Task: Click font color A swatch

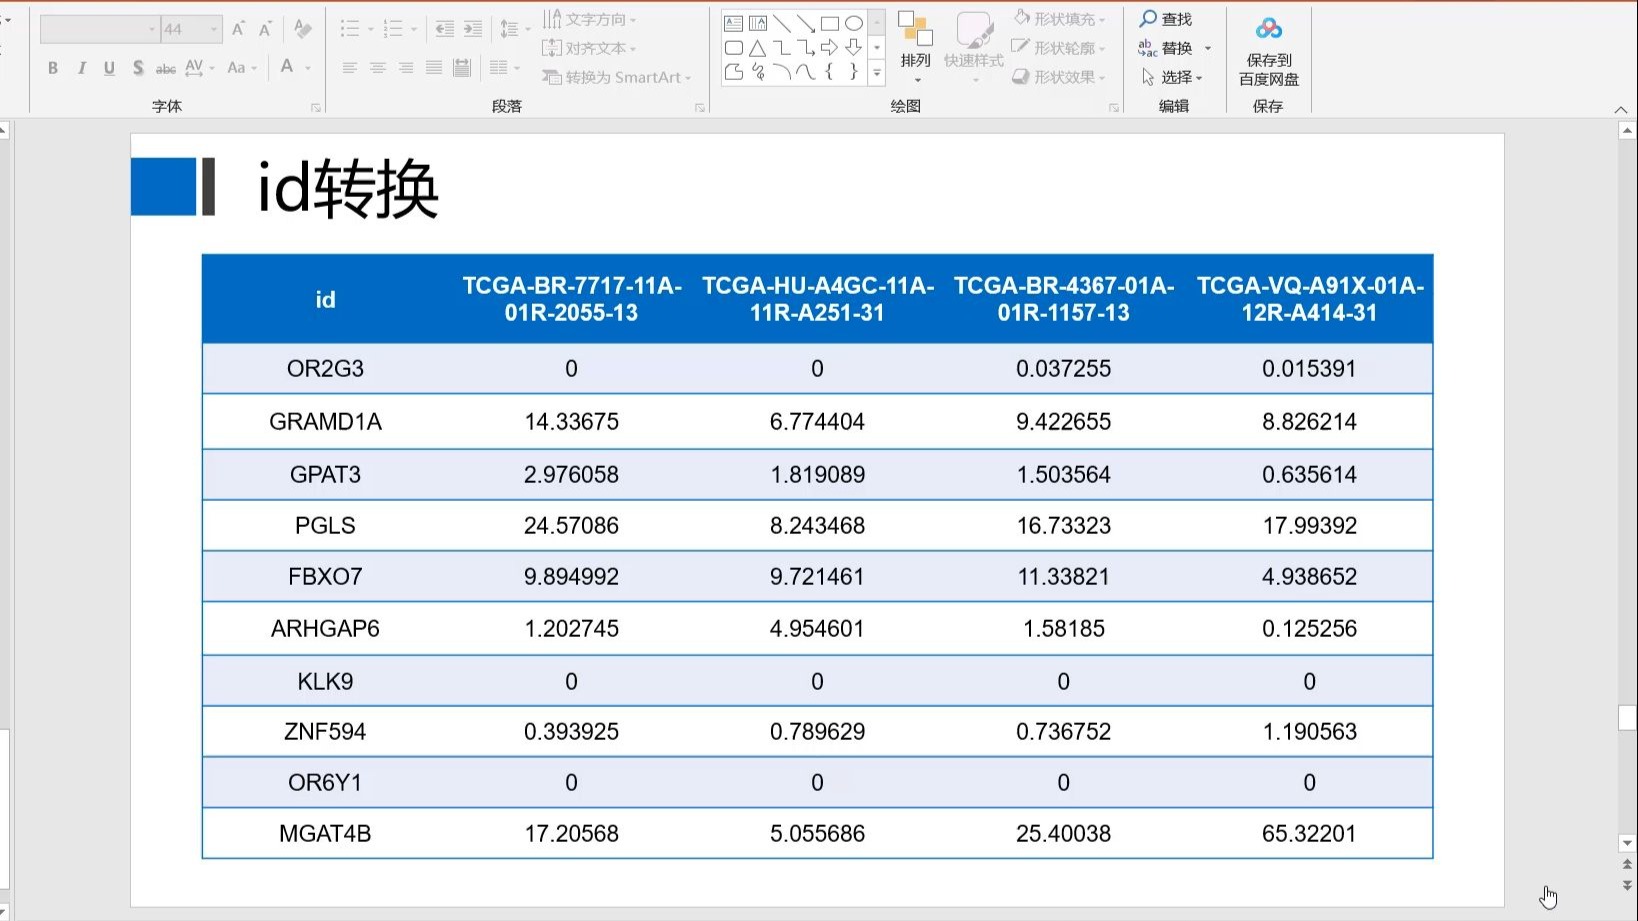Action: (x=287, y=67)
